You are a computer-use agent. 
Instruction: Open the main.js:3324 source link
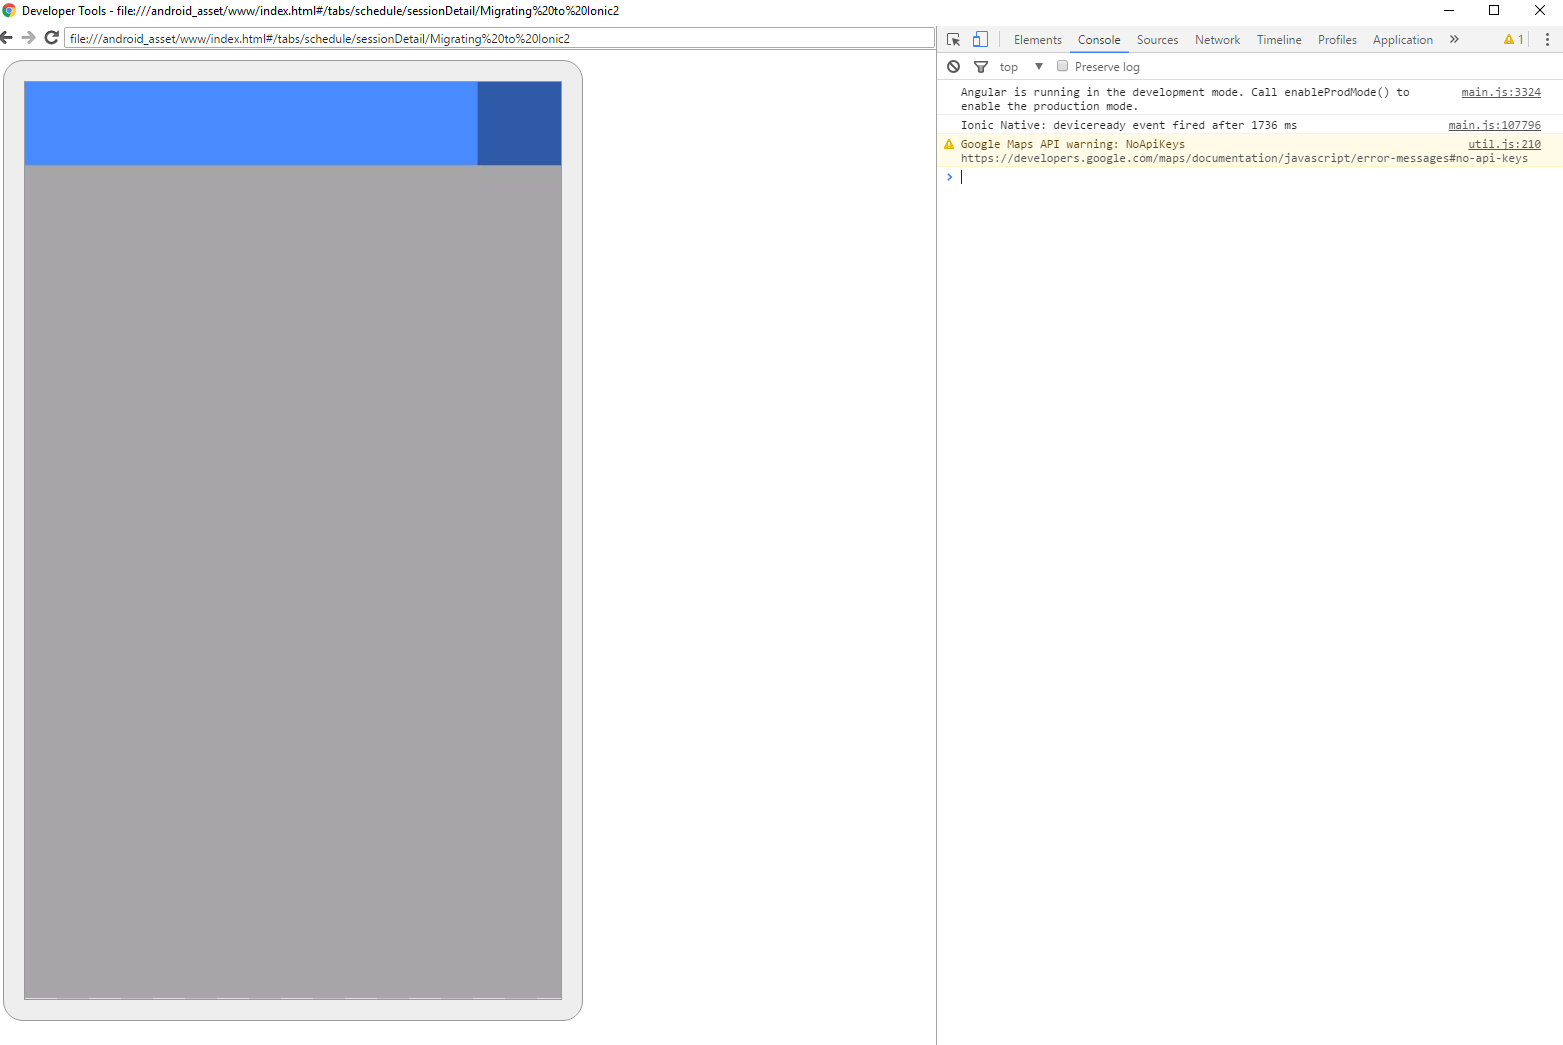tap(1500, 91)
